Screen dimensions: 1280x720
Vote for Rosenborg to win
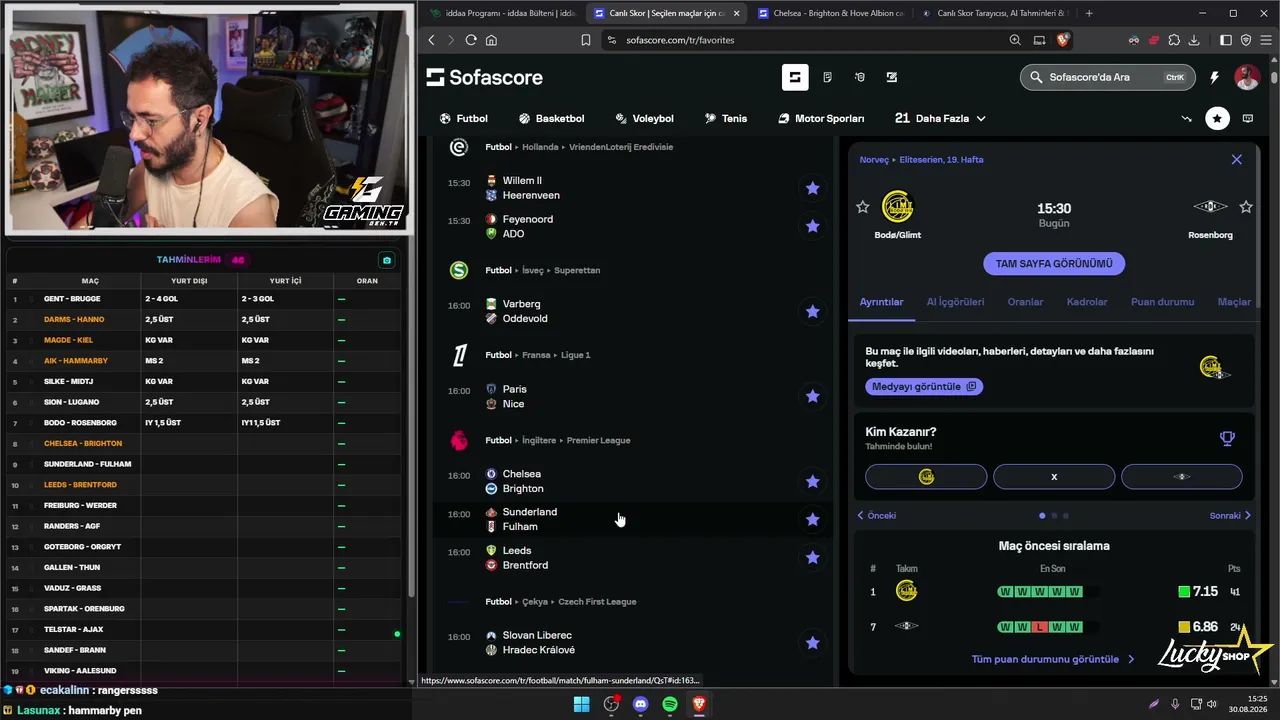tap(1182, 477)
